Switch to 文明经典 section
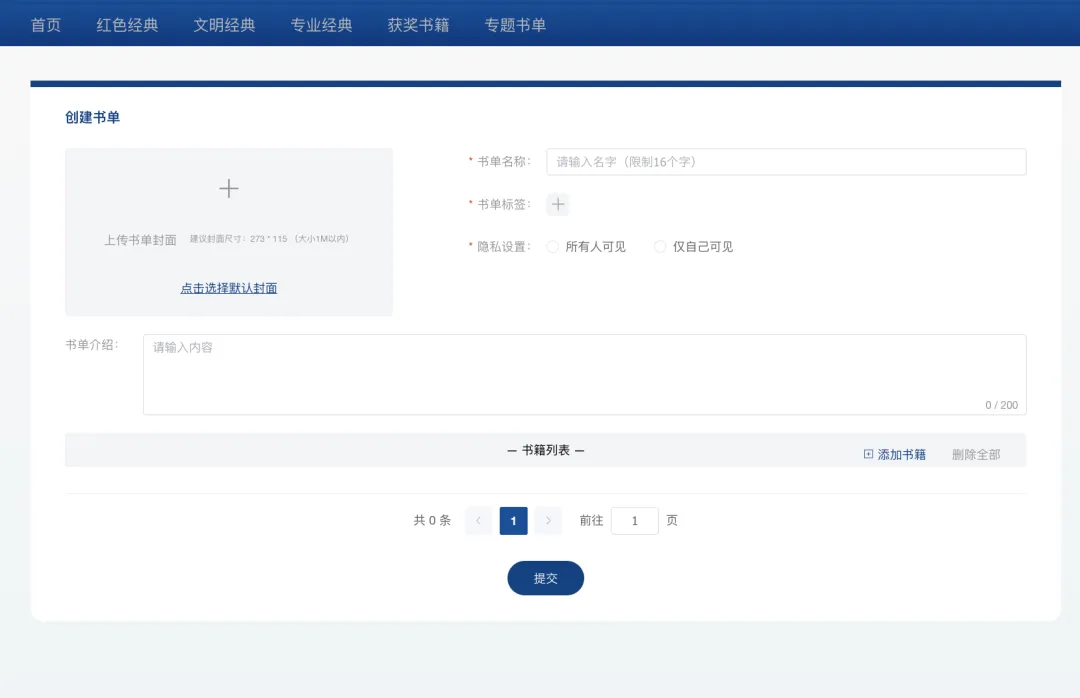Image resolution: width=1080 pixels, height=698 pixels. click(224, 25)
